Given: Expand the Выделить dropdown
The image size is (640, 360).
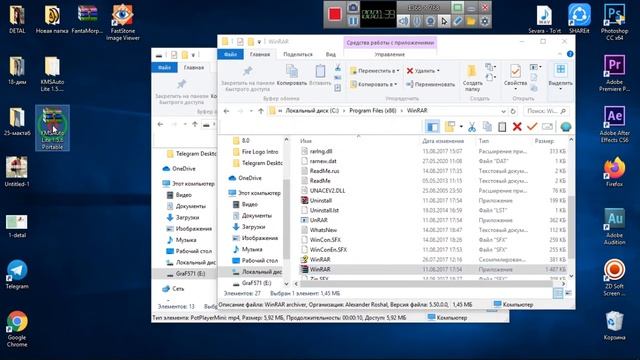Looking at the screenshot, I should 560,89.
